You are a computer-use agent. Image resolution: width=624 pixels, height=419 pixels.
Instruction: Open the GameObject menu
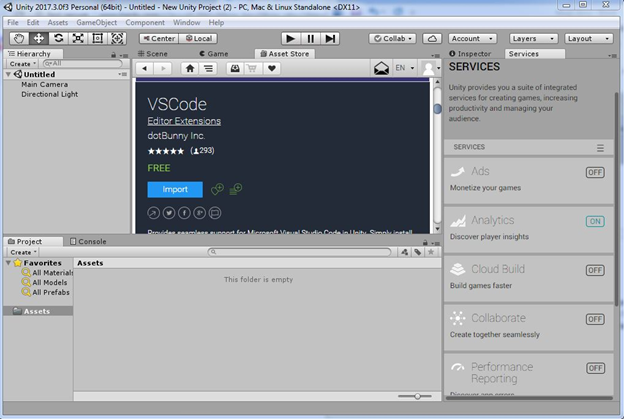(97, 23)
